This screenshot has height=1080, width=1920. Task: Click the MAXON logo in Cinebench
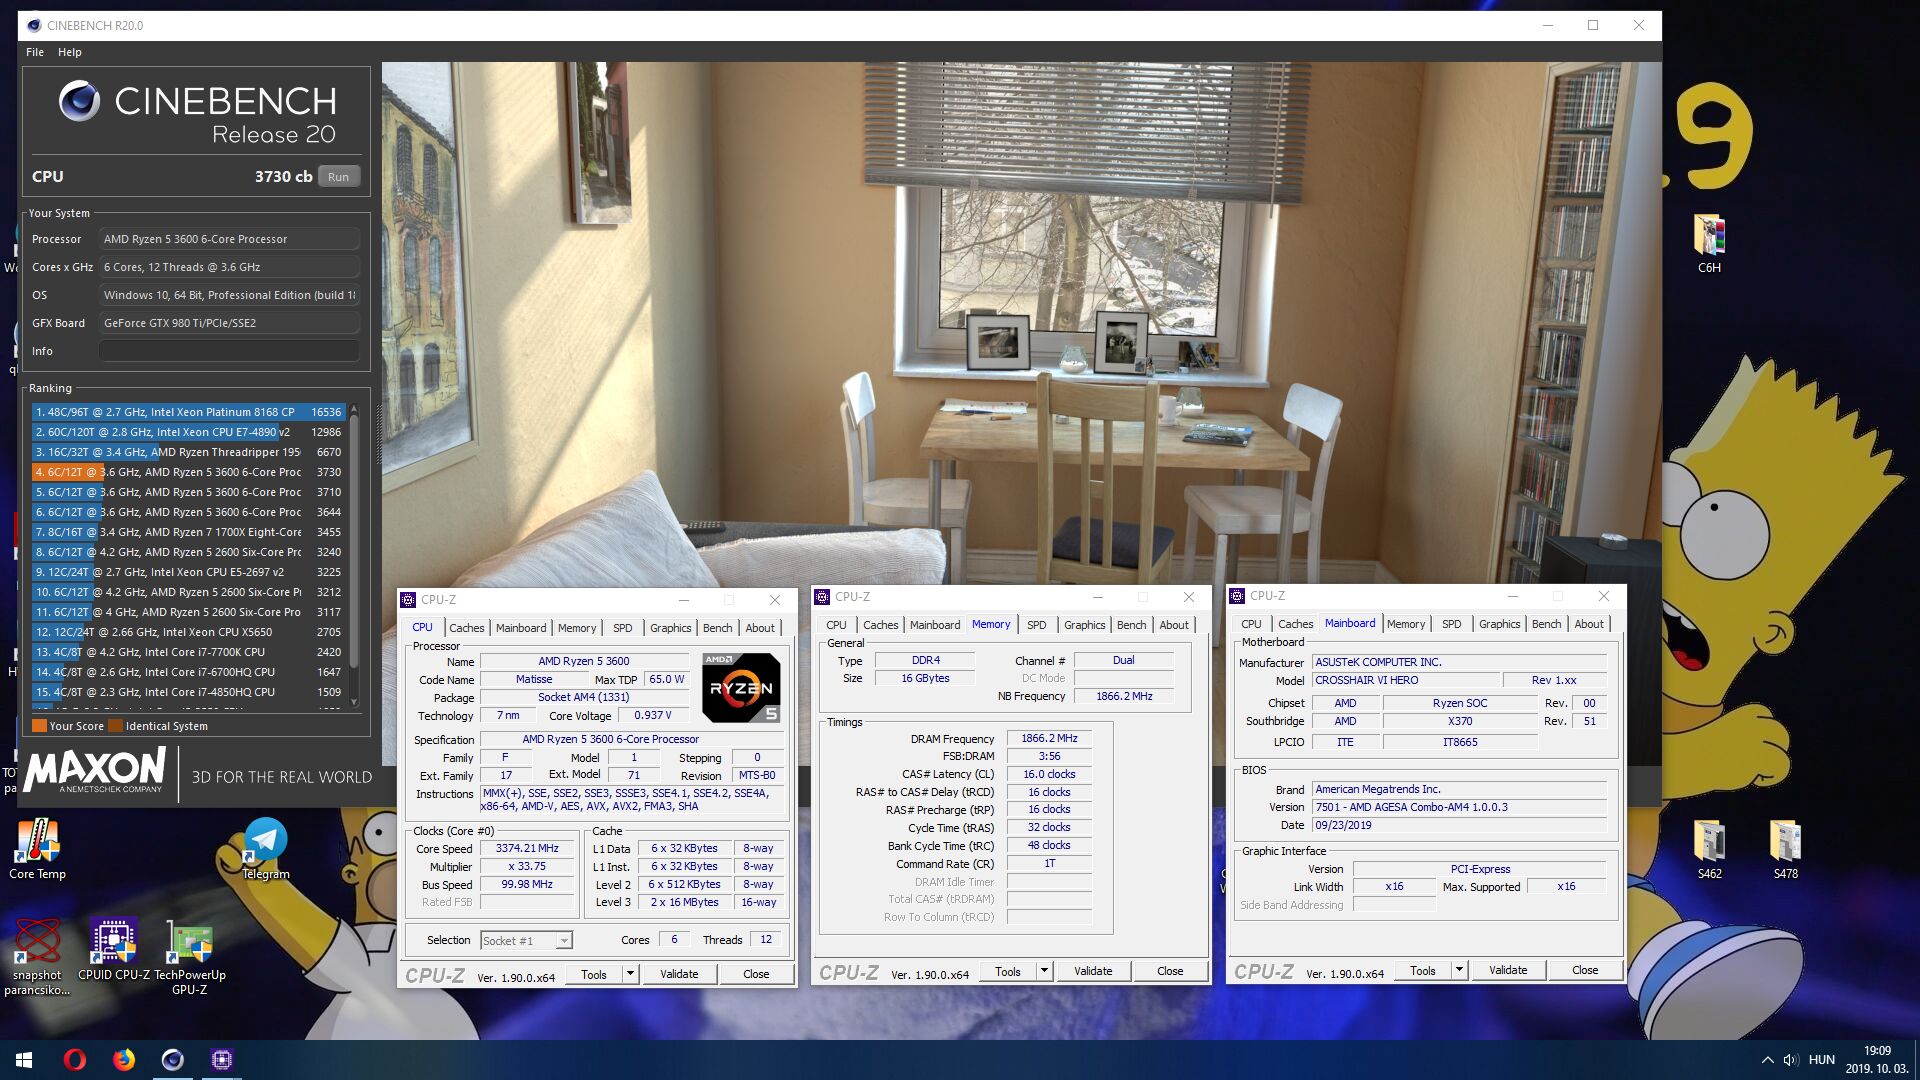pos(95,771)
